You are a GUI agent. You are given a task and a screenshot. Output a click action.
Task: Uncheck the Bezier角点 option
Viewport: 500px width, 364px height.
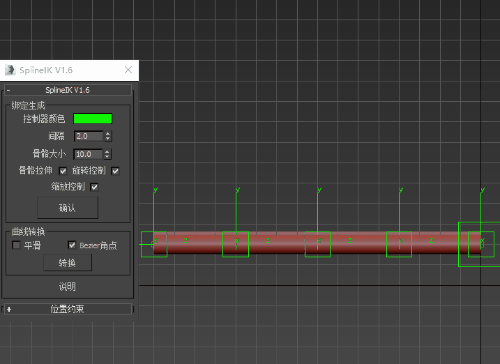(x=72, y=245)
